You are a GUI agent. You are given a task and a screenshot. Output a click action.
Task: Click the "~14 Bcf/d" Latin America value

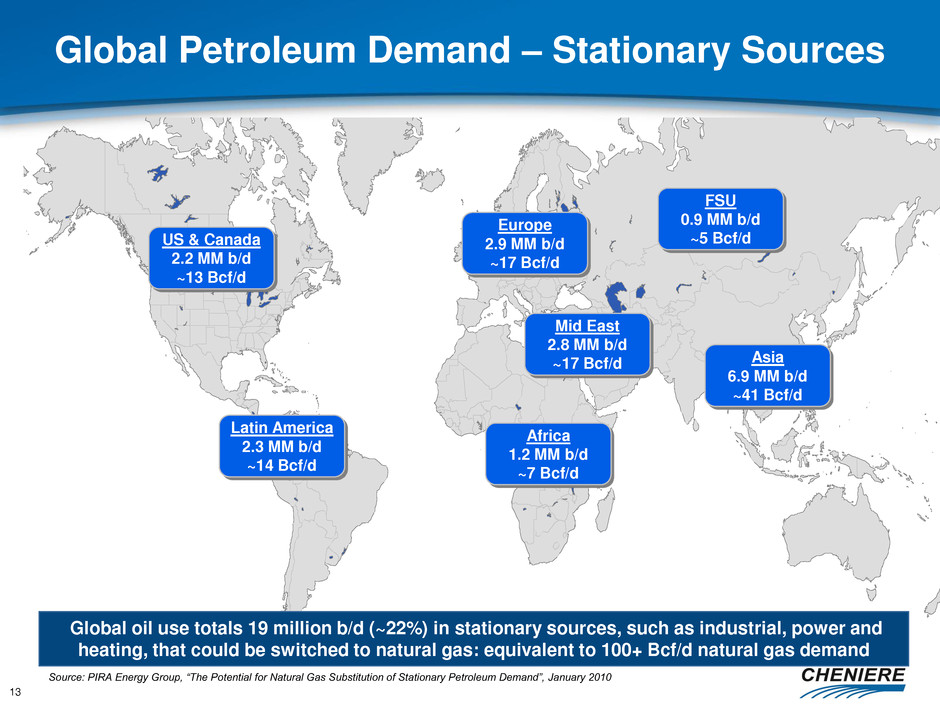(282, 465)
